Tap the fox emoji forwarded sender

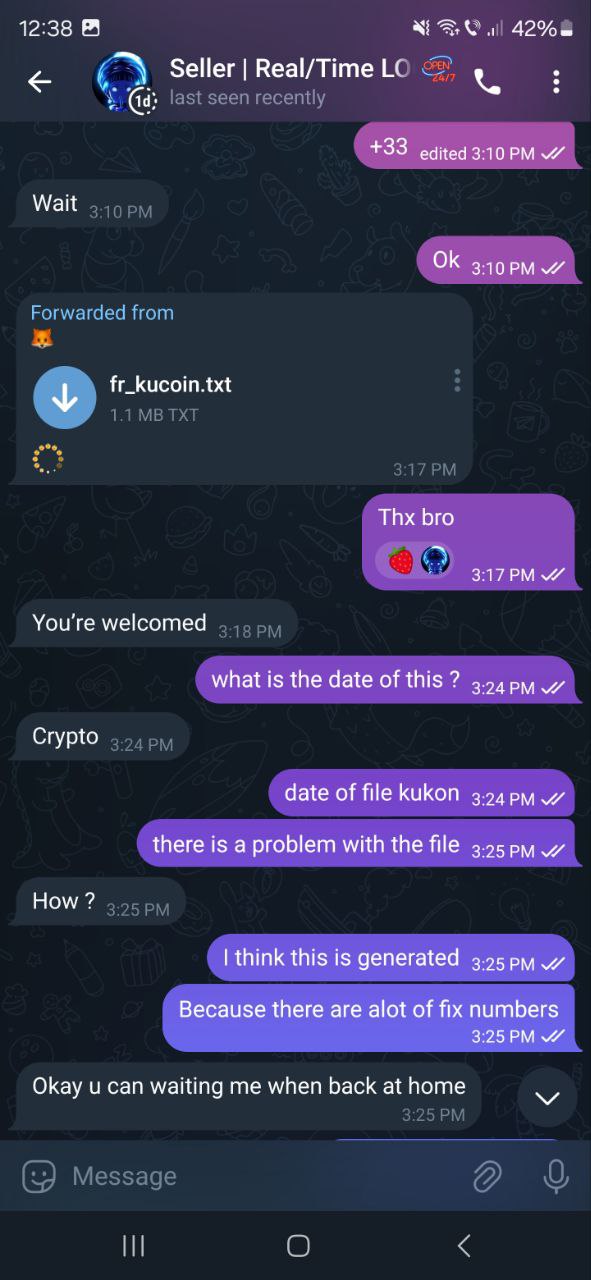point(42,339)
